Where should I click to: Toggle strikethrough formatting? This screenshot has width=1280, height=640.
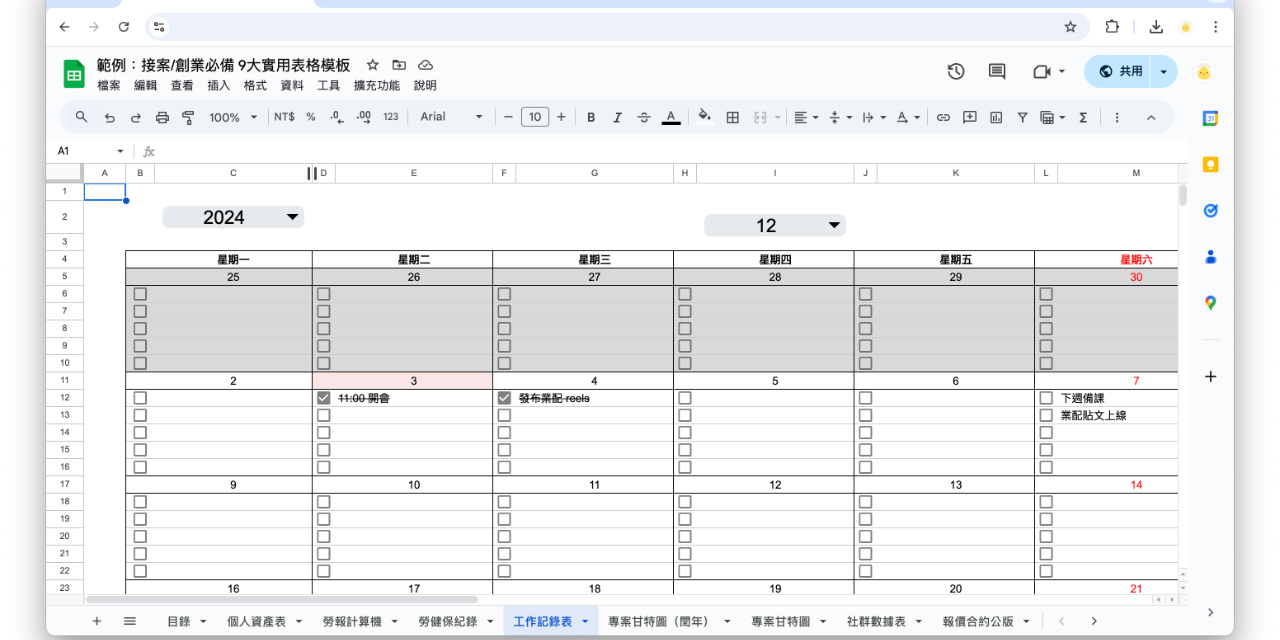tap(644, 117)
